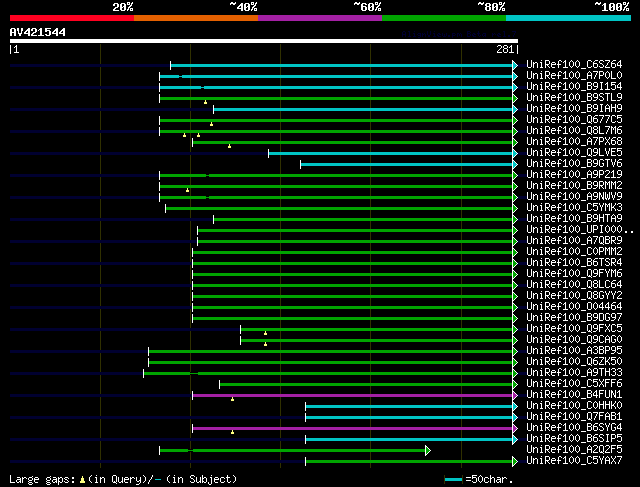Select the UniRef100_B9HTA9 label
Screen dimensions: 640x487
coord(574,218)
